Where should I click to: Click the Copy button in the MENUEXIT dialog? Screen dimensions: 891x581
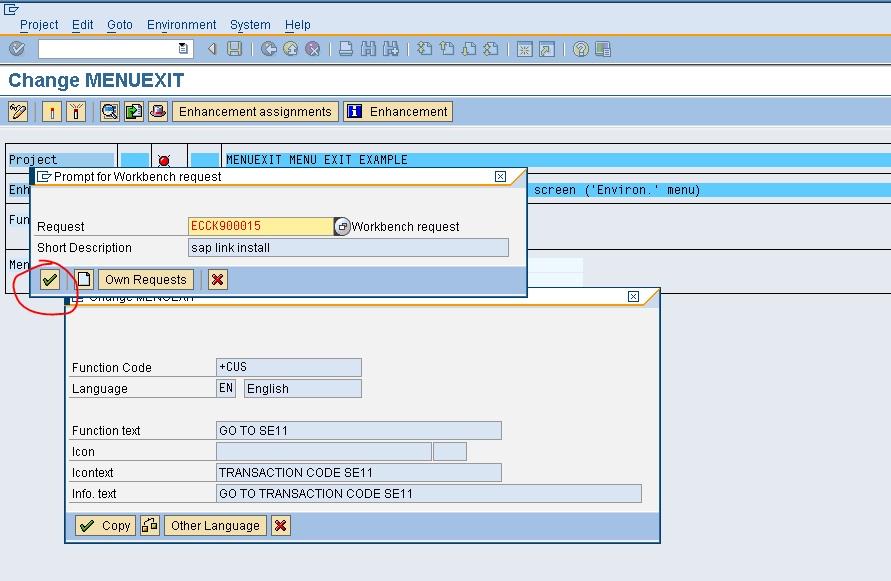click(x=104, y=525)
